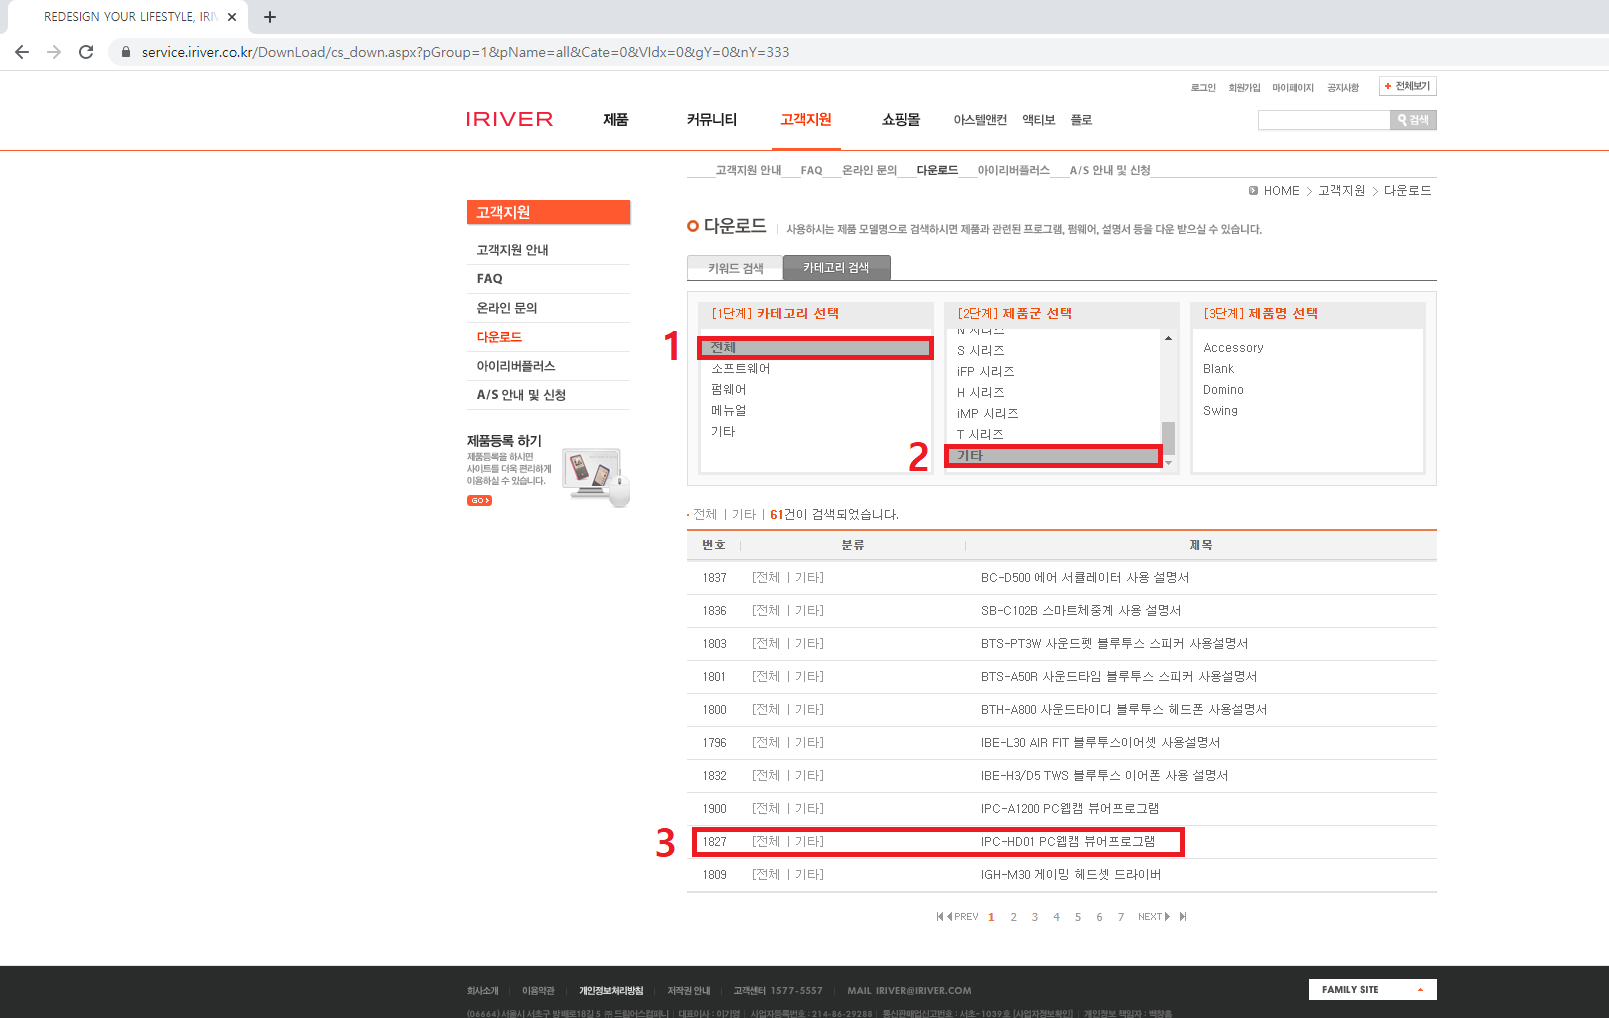Open 온라인 문의 in the top submenu
1609x1018 pixels.
[869, 170]
